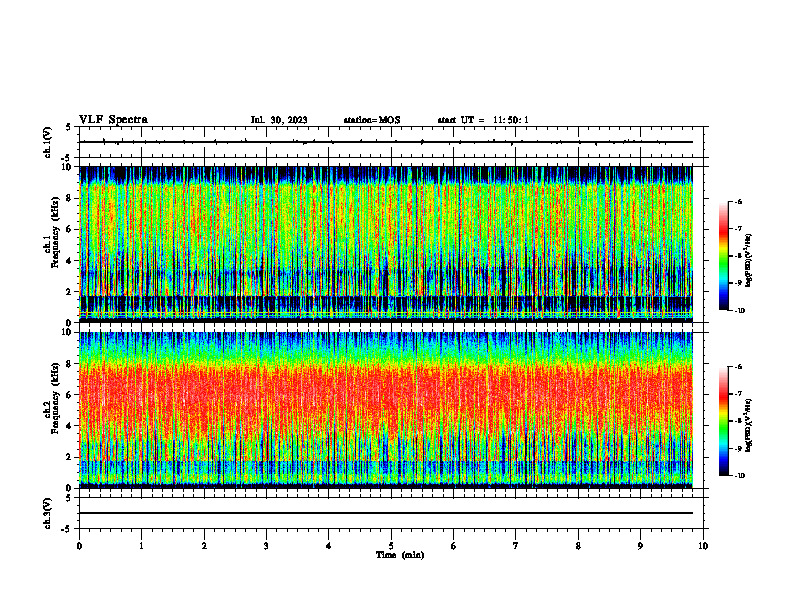Click the "Time (min)" x-axis label

coord(400,555)
